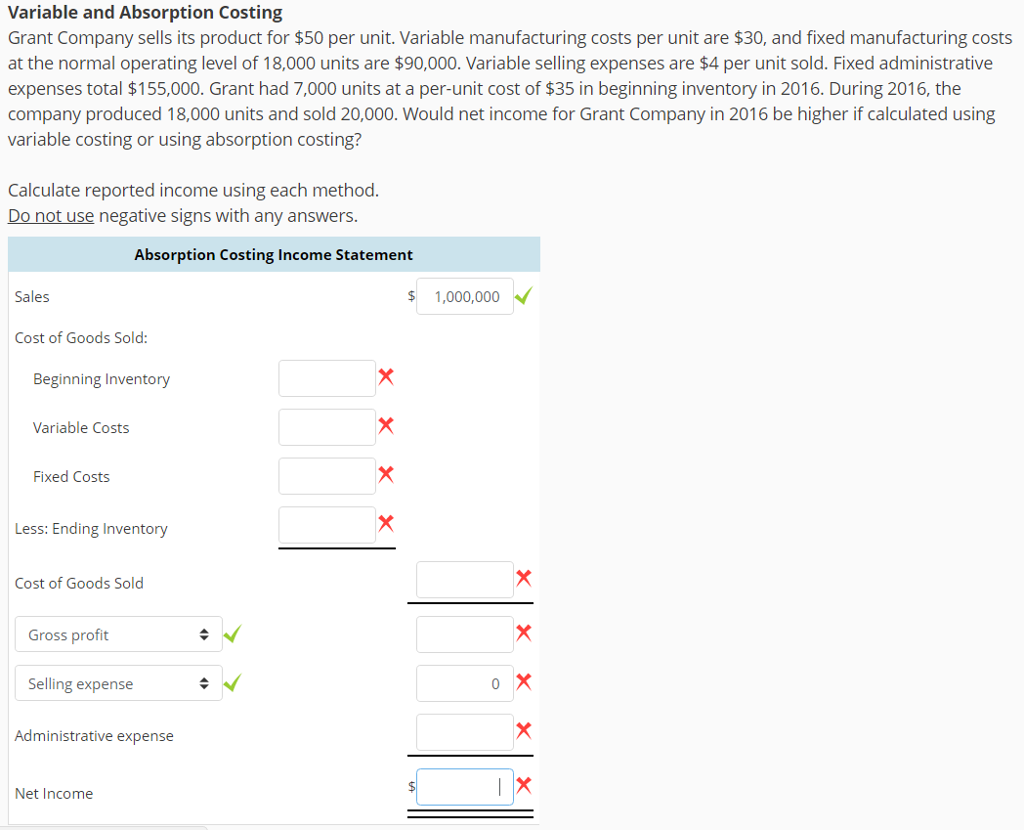Click the green checkmark beside Sales
Viewport: 1024px width, 830px height.
click(523, 296)
